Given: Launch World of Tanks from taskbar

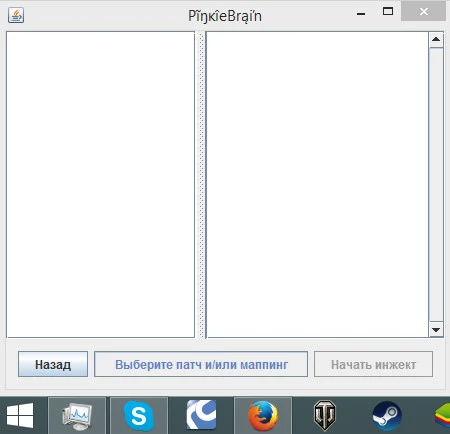Looking at the screenshot, I should pos(325,415).
